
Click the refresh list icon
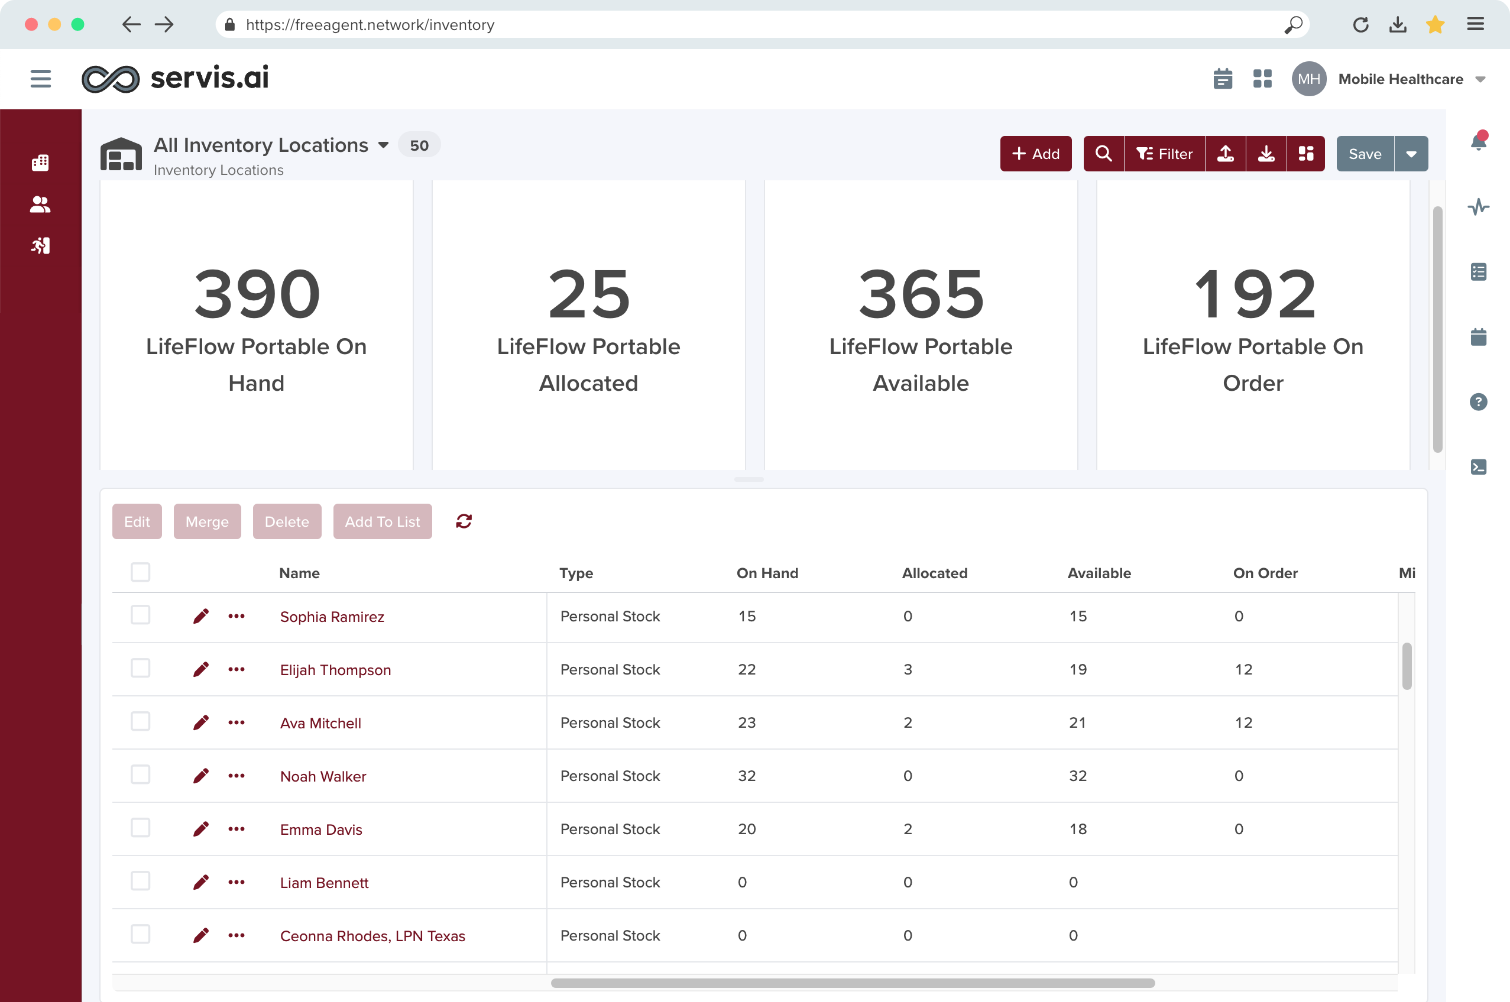(x=464, y=521)
